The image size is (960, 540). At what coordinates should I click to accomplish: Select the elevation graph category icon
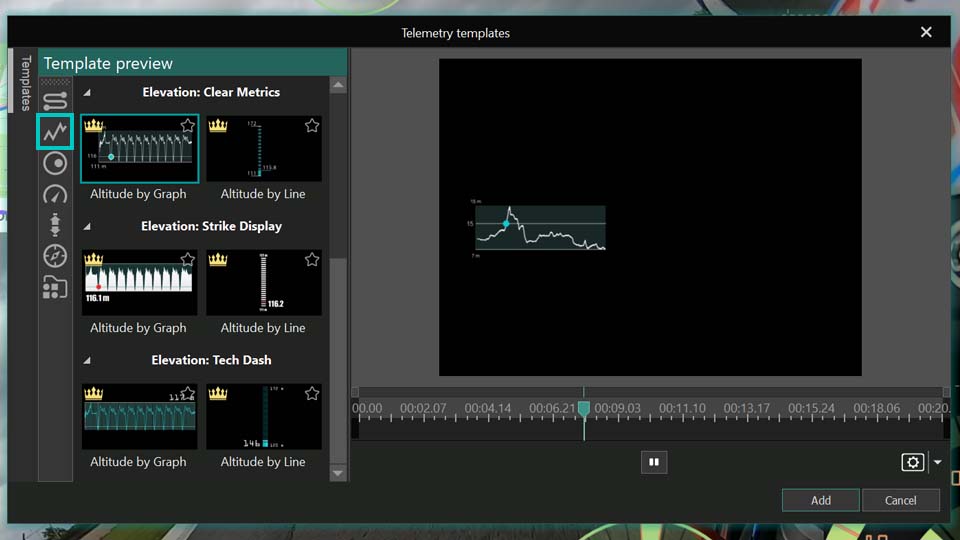pyautogui.click(x=55, y=131)
